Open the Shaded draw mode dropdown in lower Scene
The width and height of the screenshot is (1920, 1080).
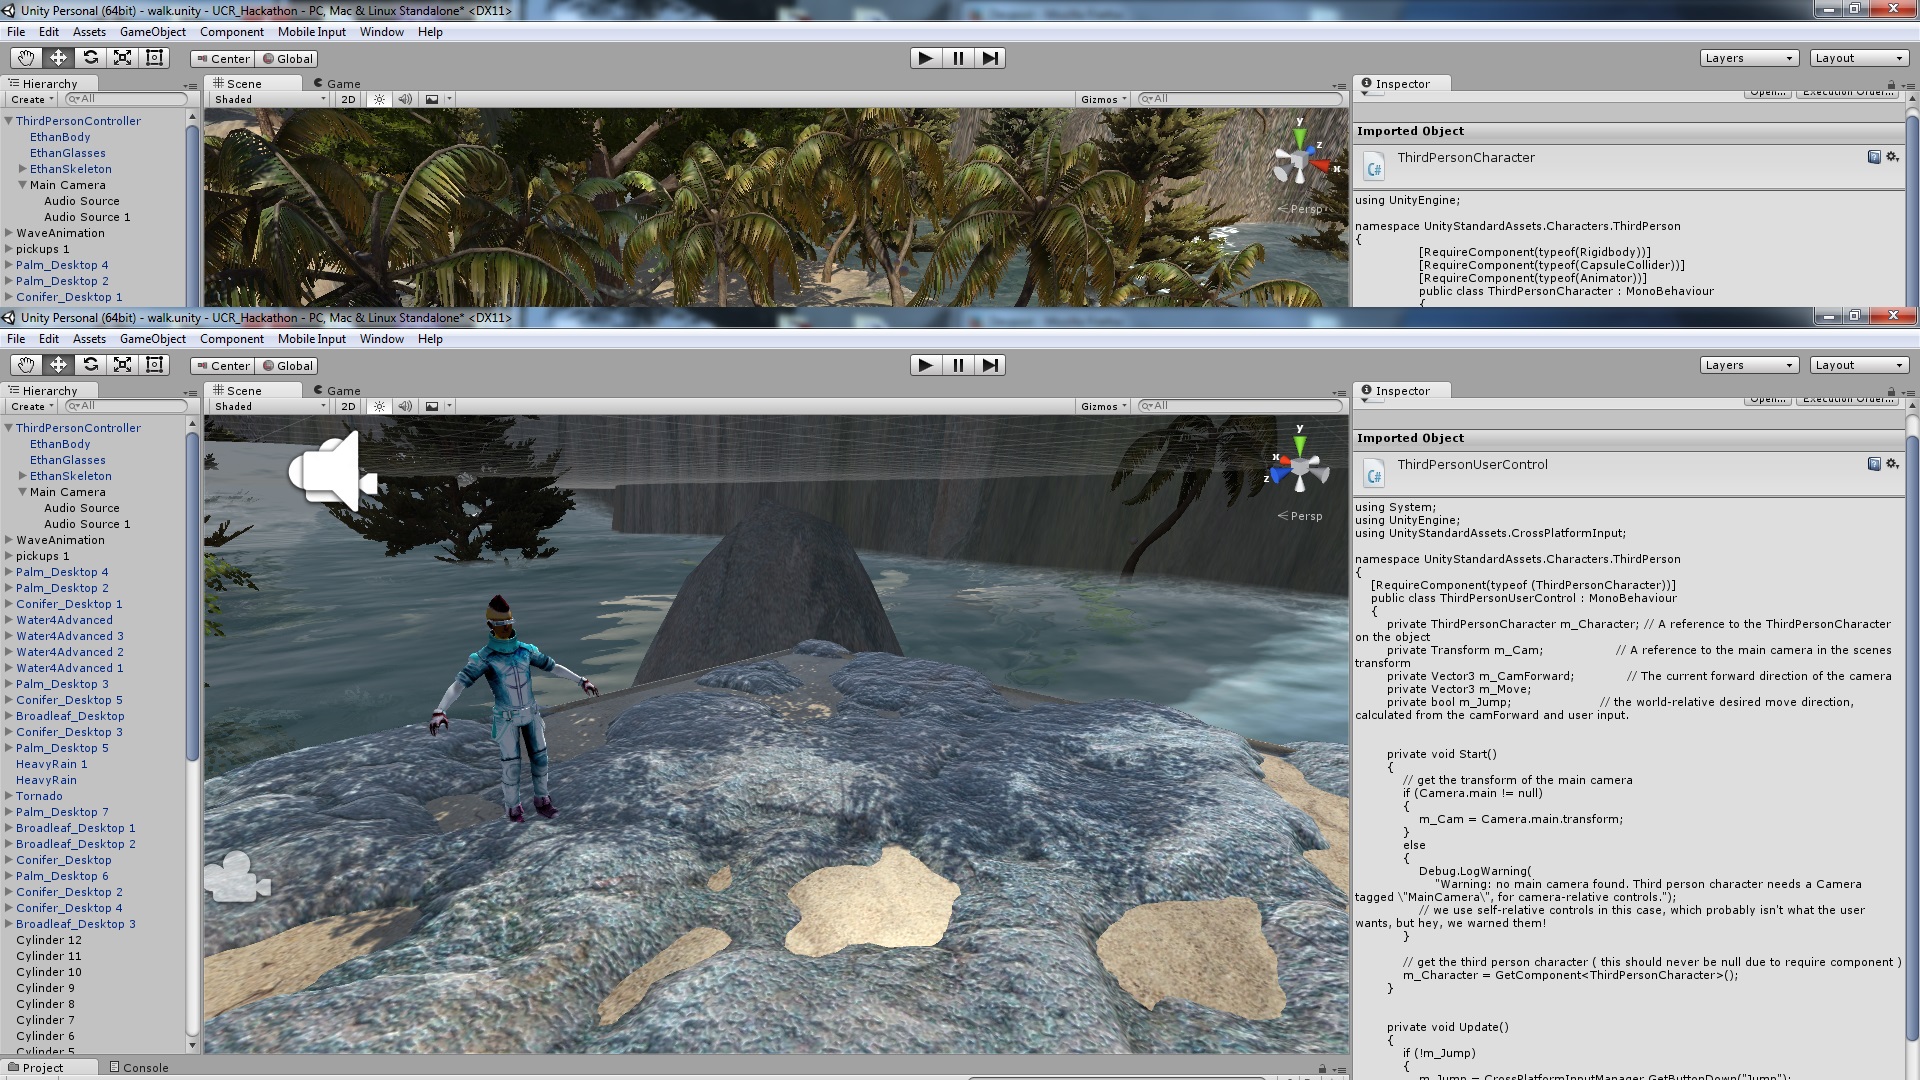tap(269, 406)
